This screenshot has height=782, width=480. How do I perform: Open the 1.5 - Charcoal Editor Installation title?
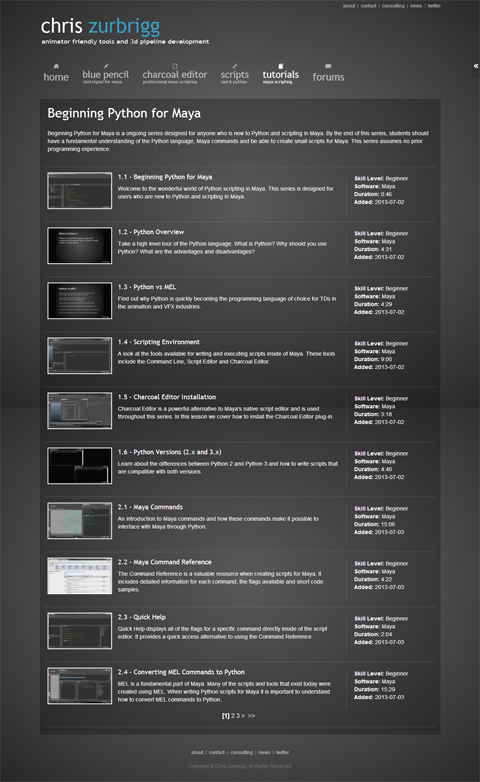coord(167,397)
